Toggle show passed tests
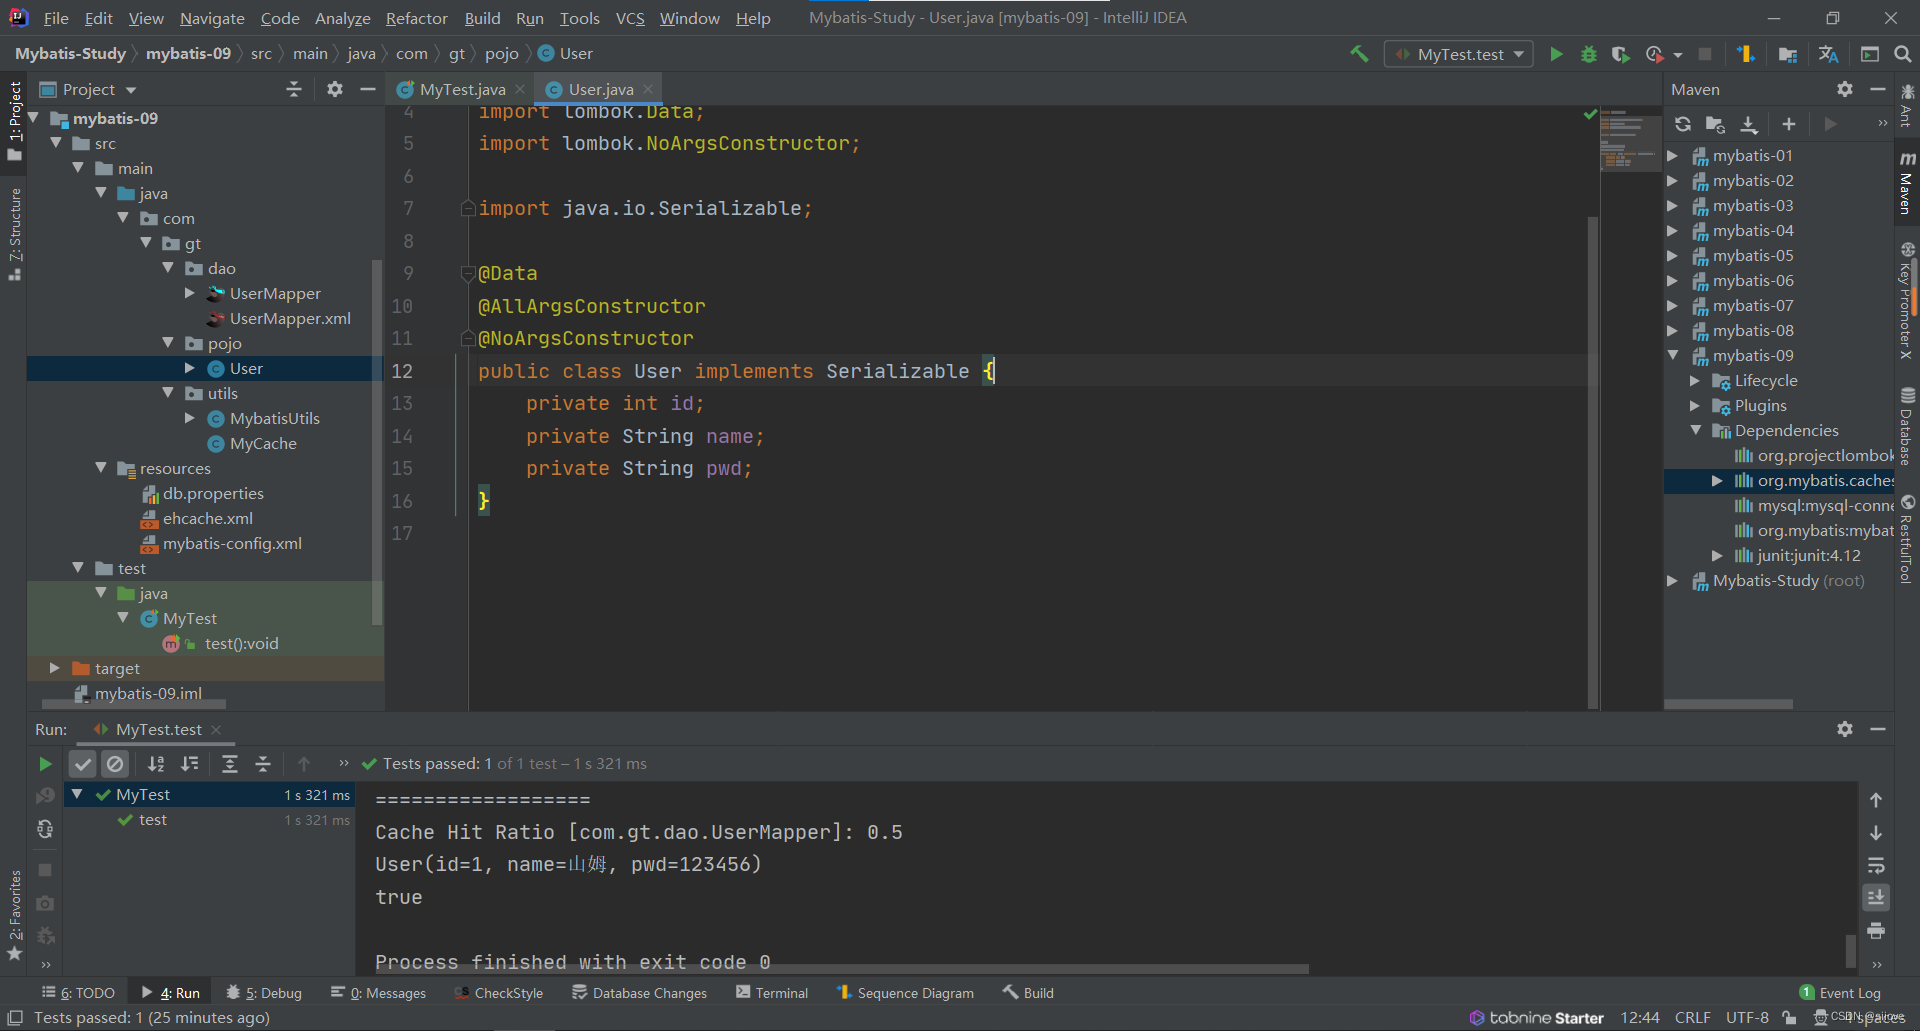 click(x=83, y=764)
